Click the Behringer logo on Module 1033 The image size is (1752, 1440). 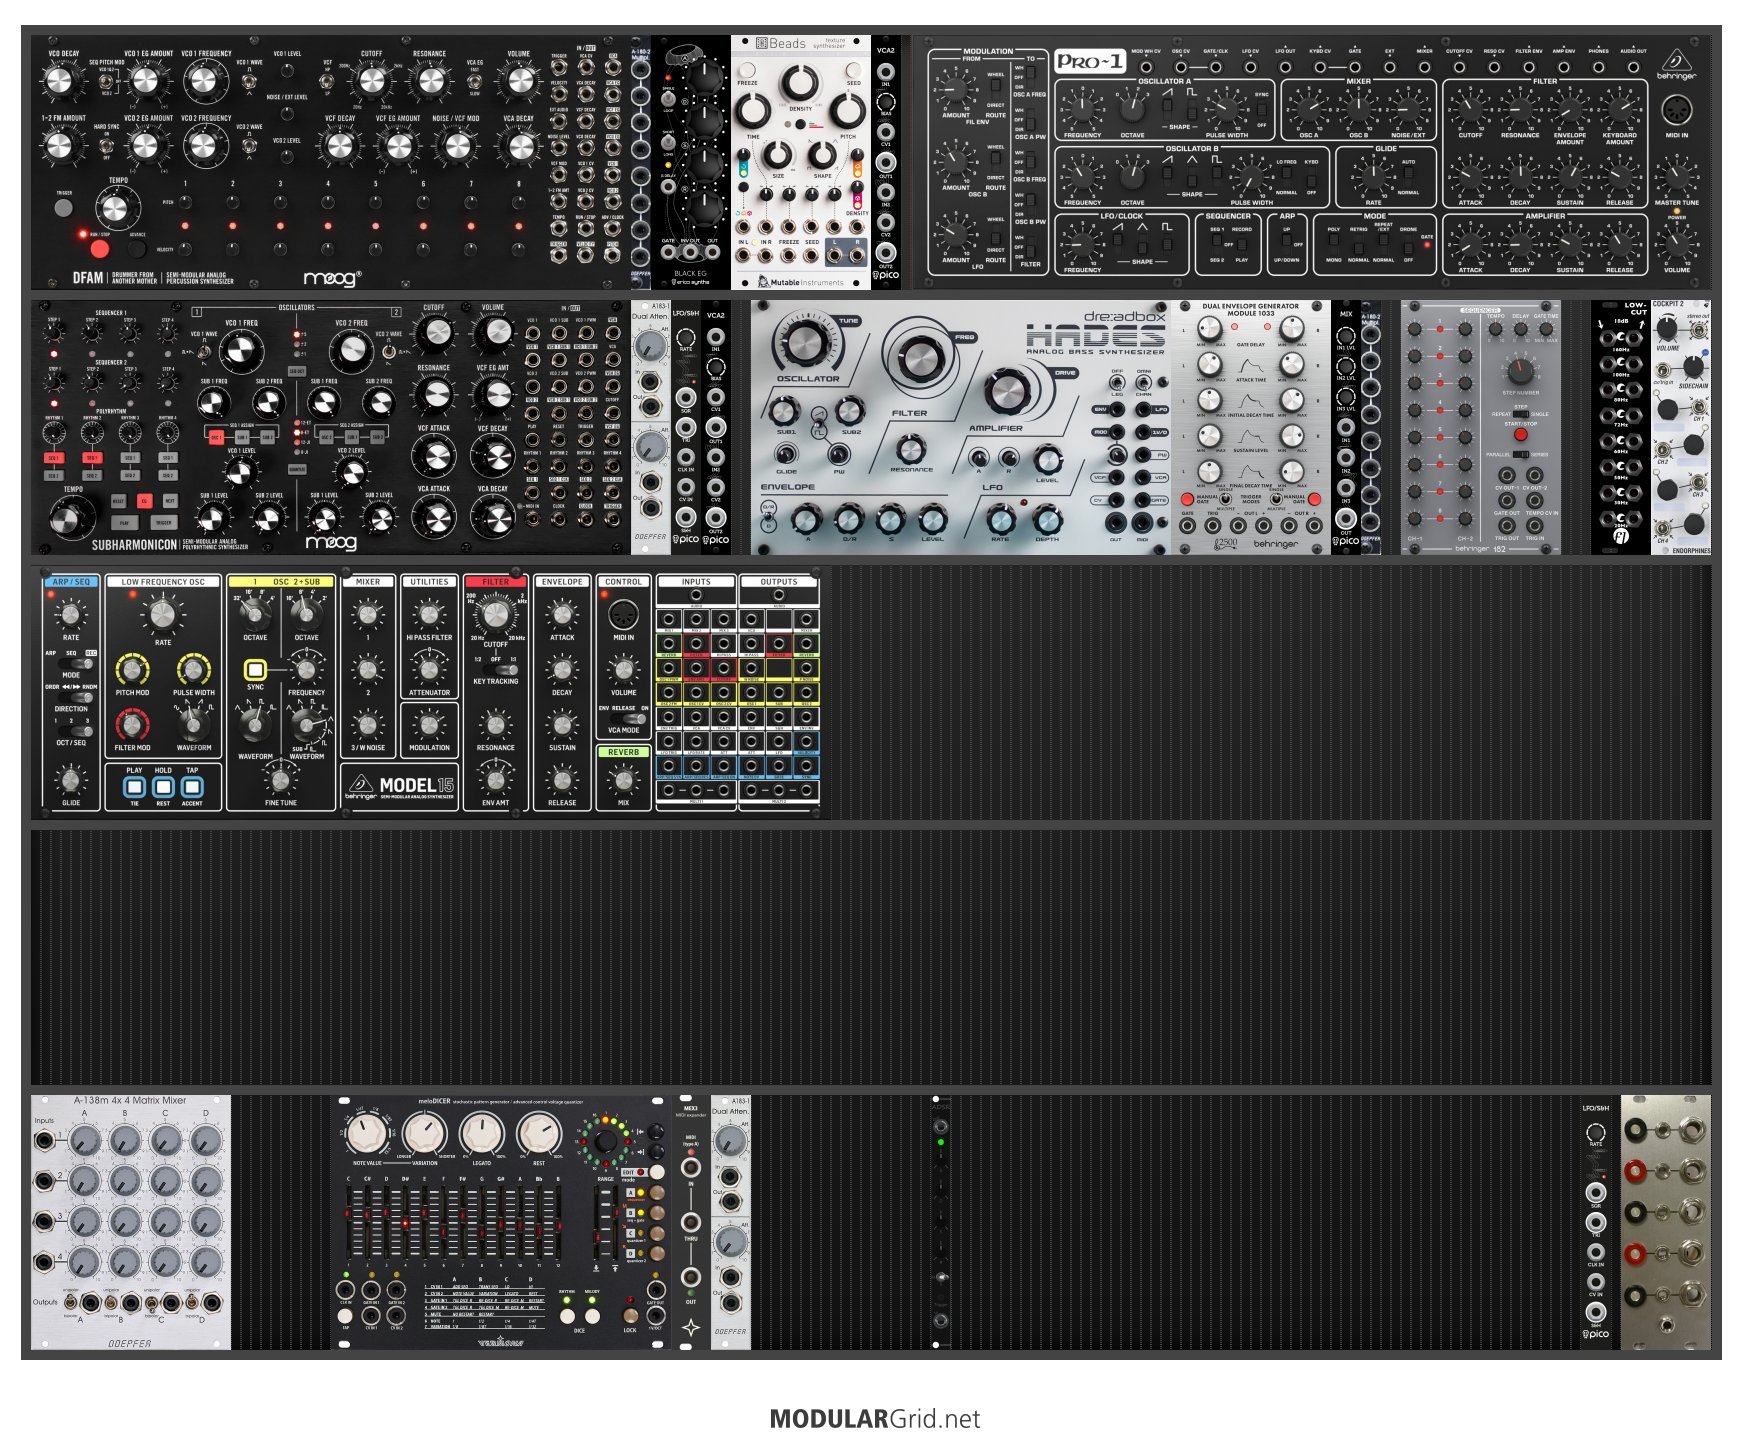click(1275, 544)
